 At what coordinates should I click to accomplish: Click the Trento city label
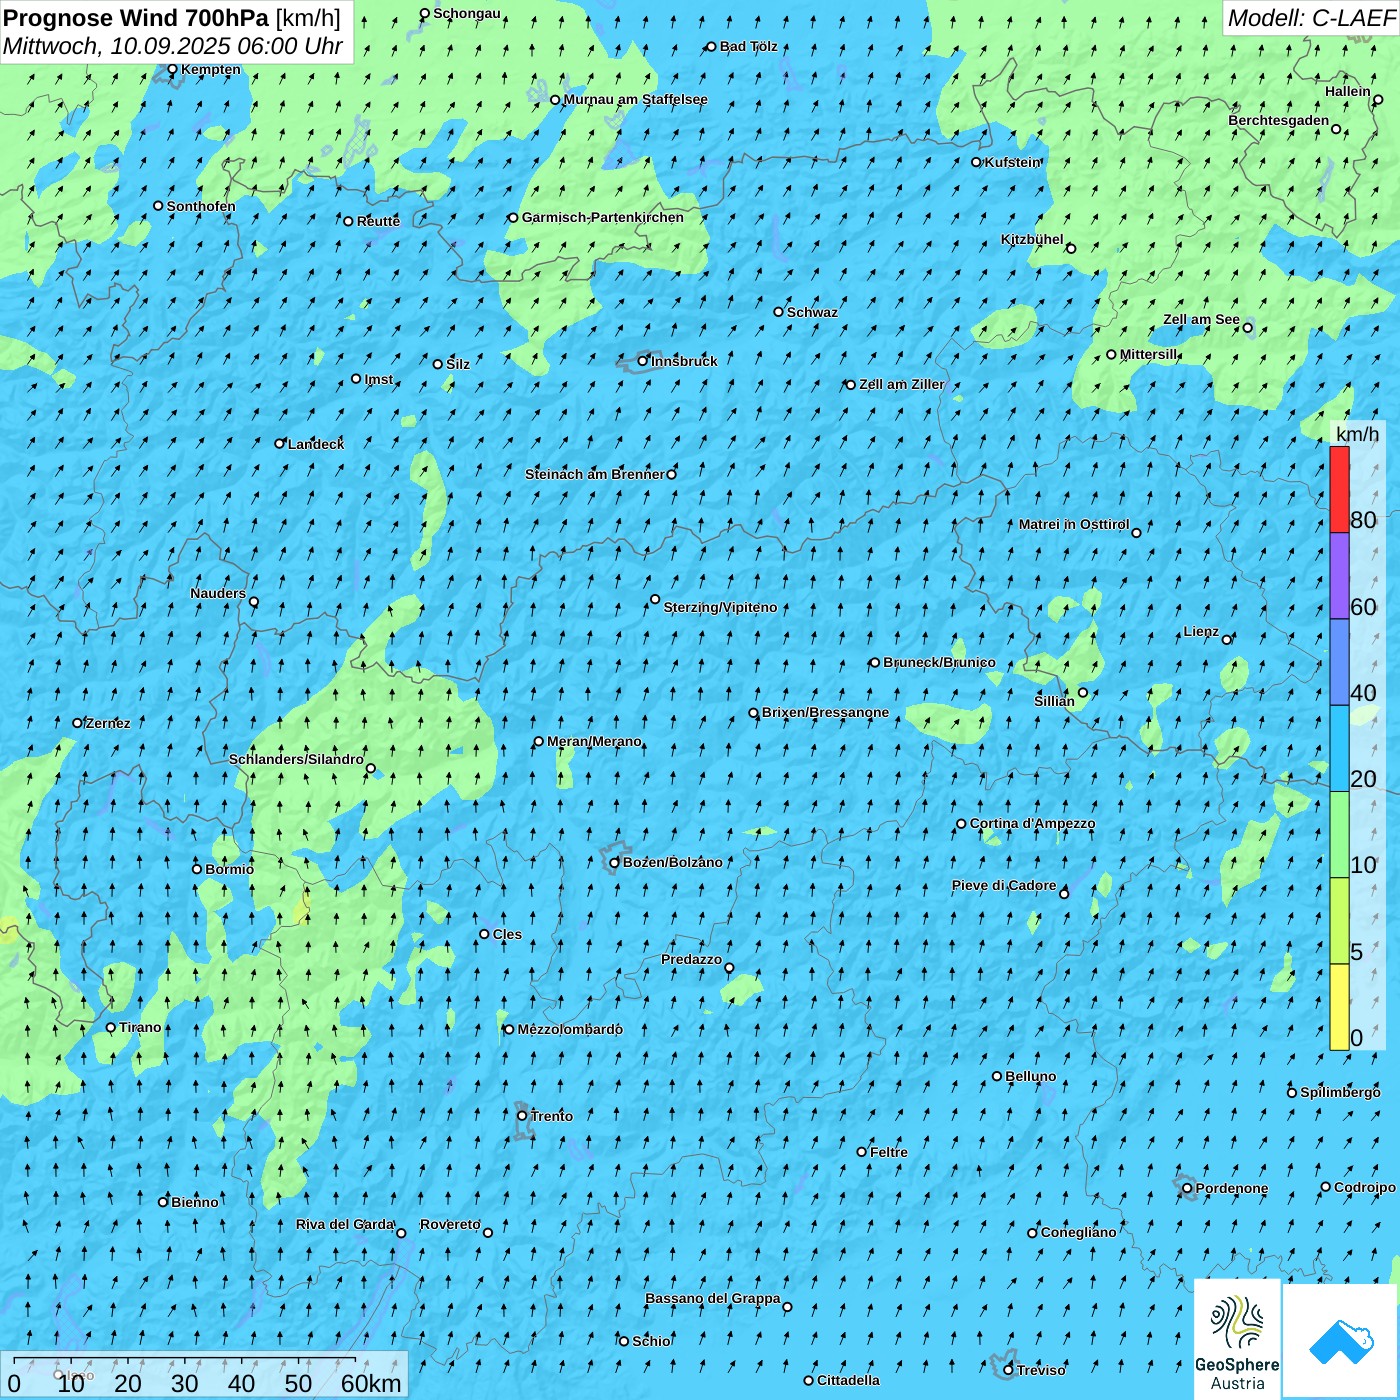coord(551,1116)
